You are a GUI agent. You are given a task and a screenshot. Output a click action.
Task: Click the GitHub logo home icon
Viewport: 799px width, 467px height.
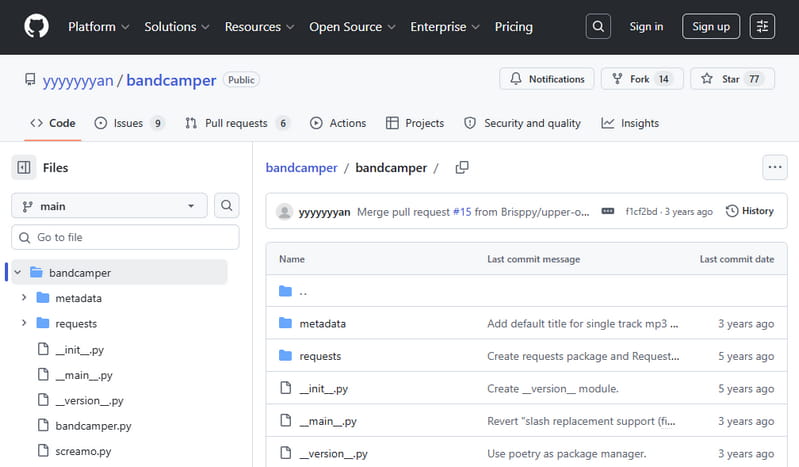[x=36, y=26]
